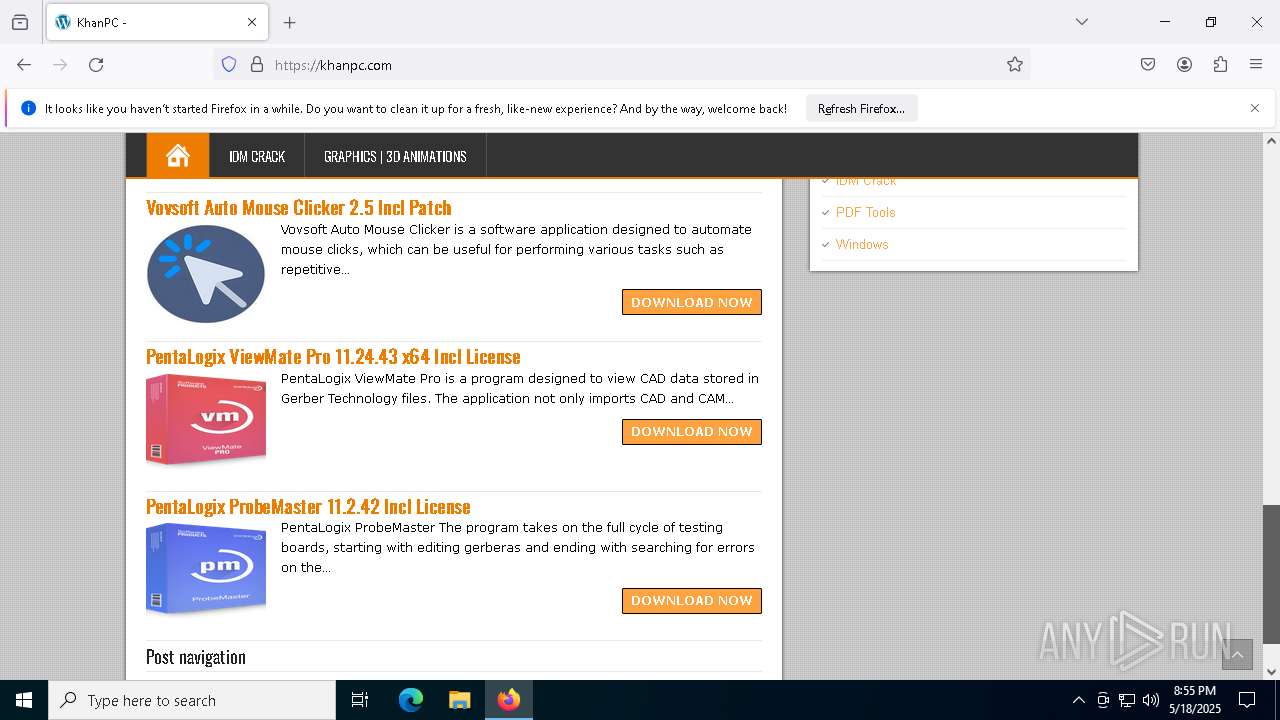Screen dimensions: 1280x720
Task: Open Vovsoft Auto Mouse Clicker post title
Action: [299, 207]
